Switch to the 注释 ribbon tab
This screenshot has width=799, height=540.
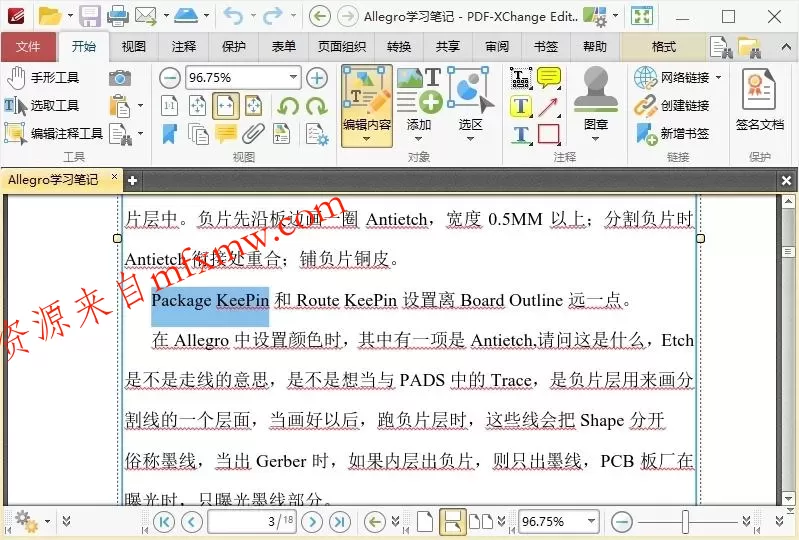[183, 47]
